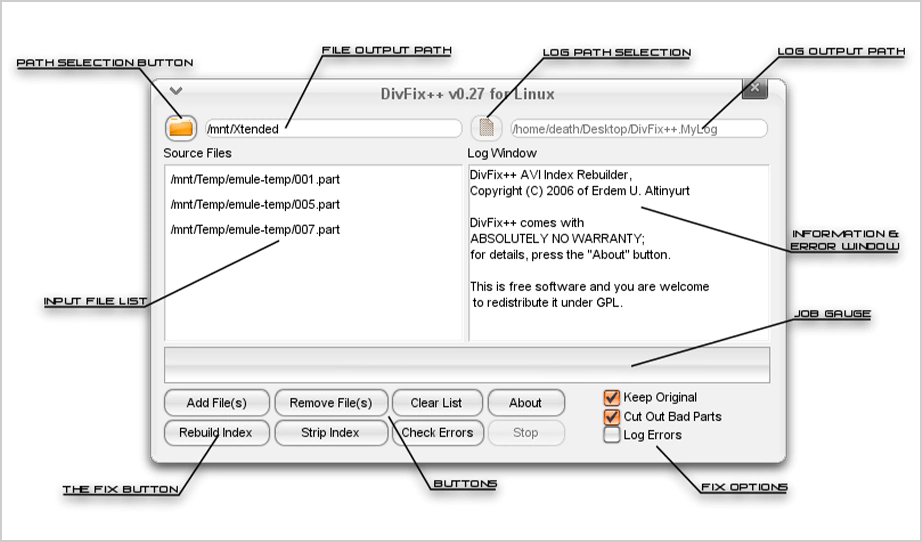The width and height of the screenshot is (922, 542).
Task: Click the ABSOLUTELY NO WARRANTY line in log
Action: click(x=557, y=239)
